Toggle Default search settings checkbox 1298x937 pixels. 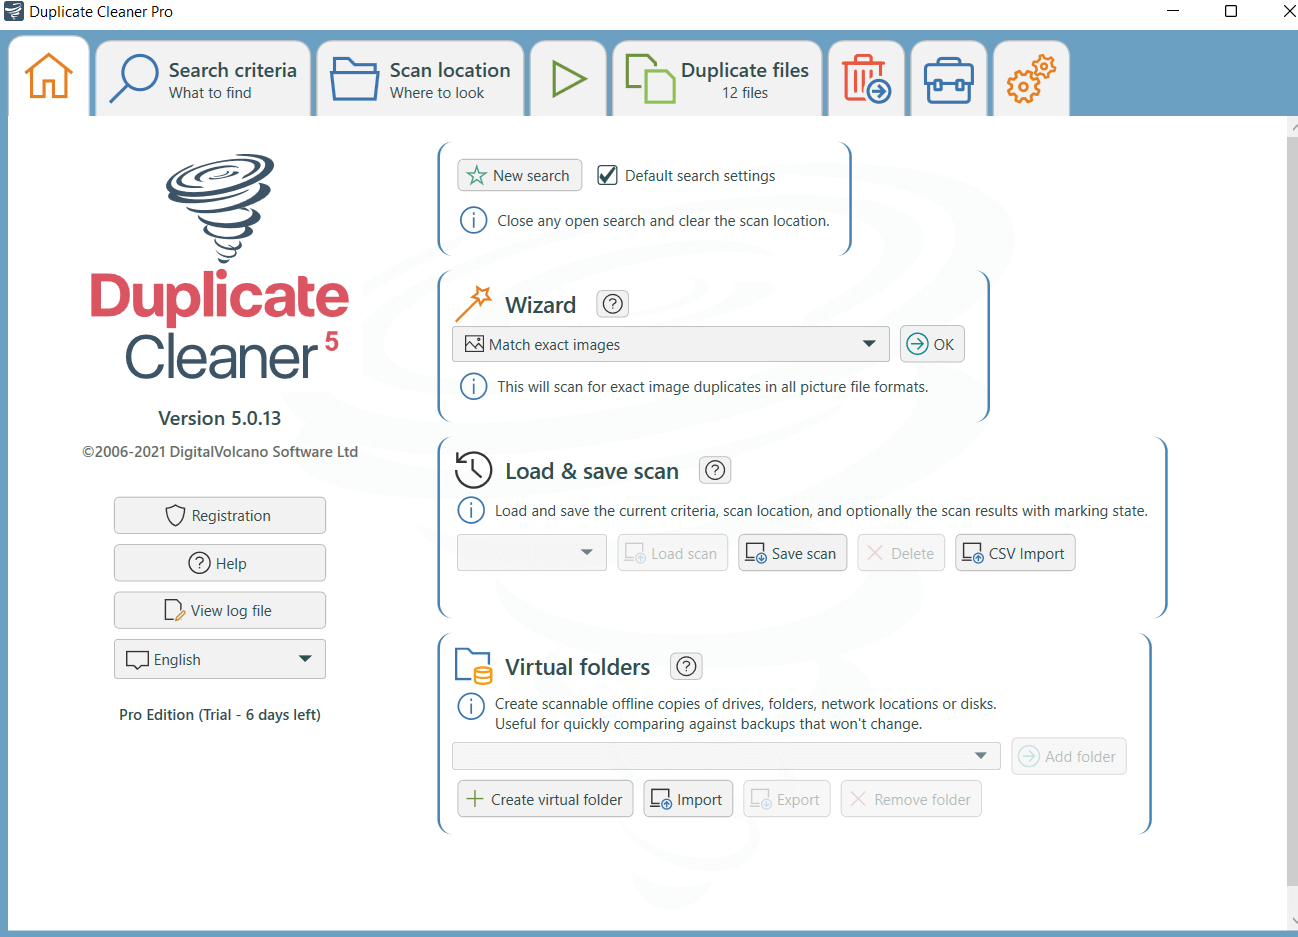pos(607,176)
